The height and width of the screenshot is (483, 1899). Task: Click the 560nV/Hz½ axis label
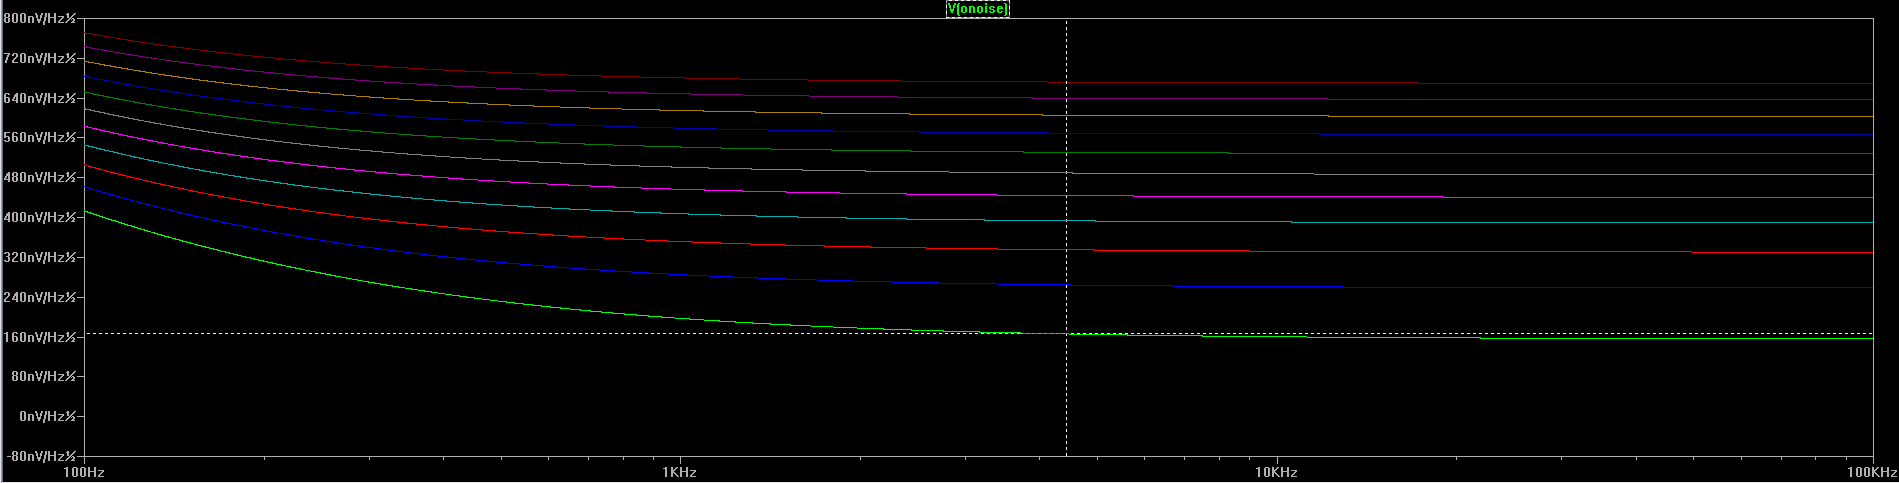38,138
